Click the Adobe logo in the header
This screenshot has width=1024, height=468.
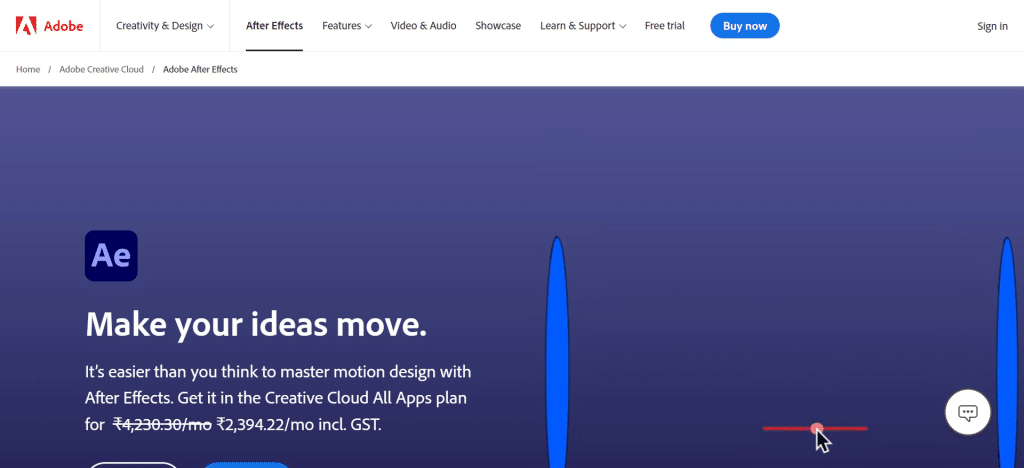pyautogui.click(x=48, y=26)
